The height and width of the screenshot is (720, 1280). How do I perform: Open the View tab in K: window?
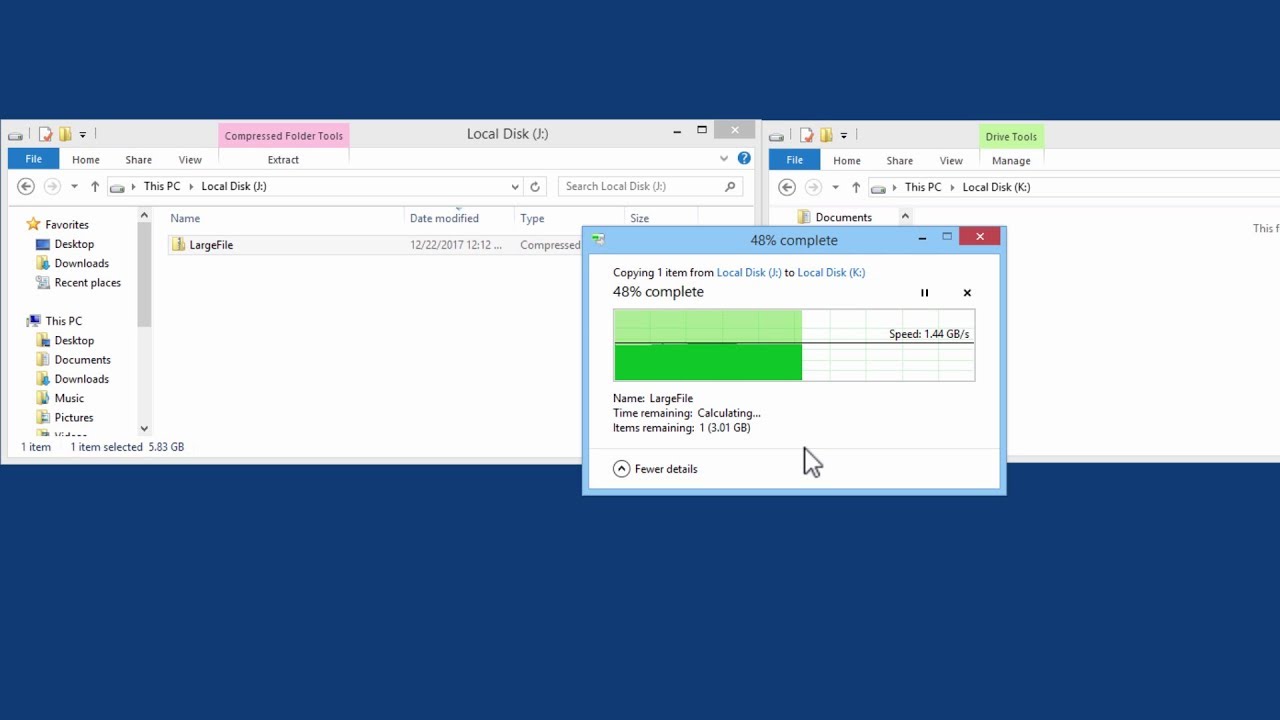click(950, 161)
